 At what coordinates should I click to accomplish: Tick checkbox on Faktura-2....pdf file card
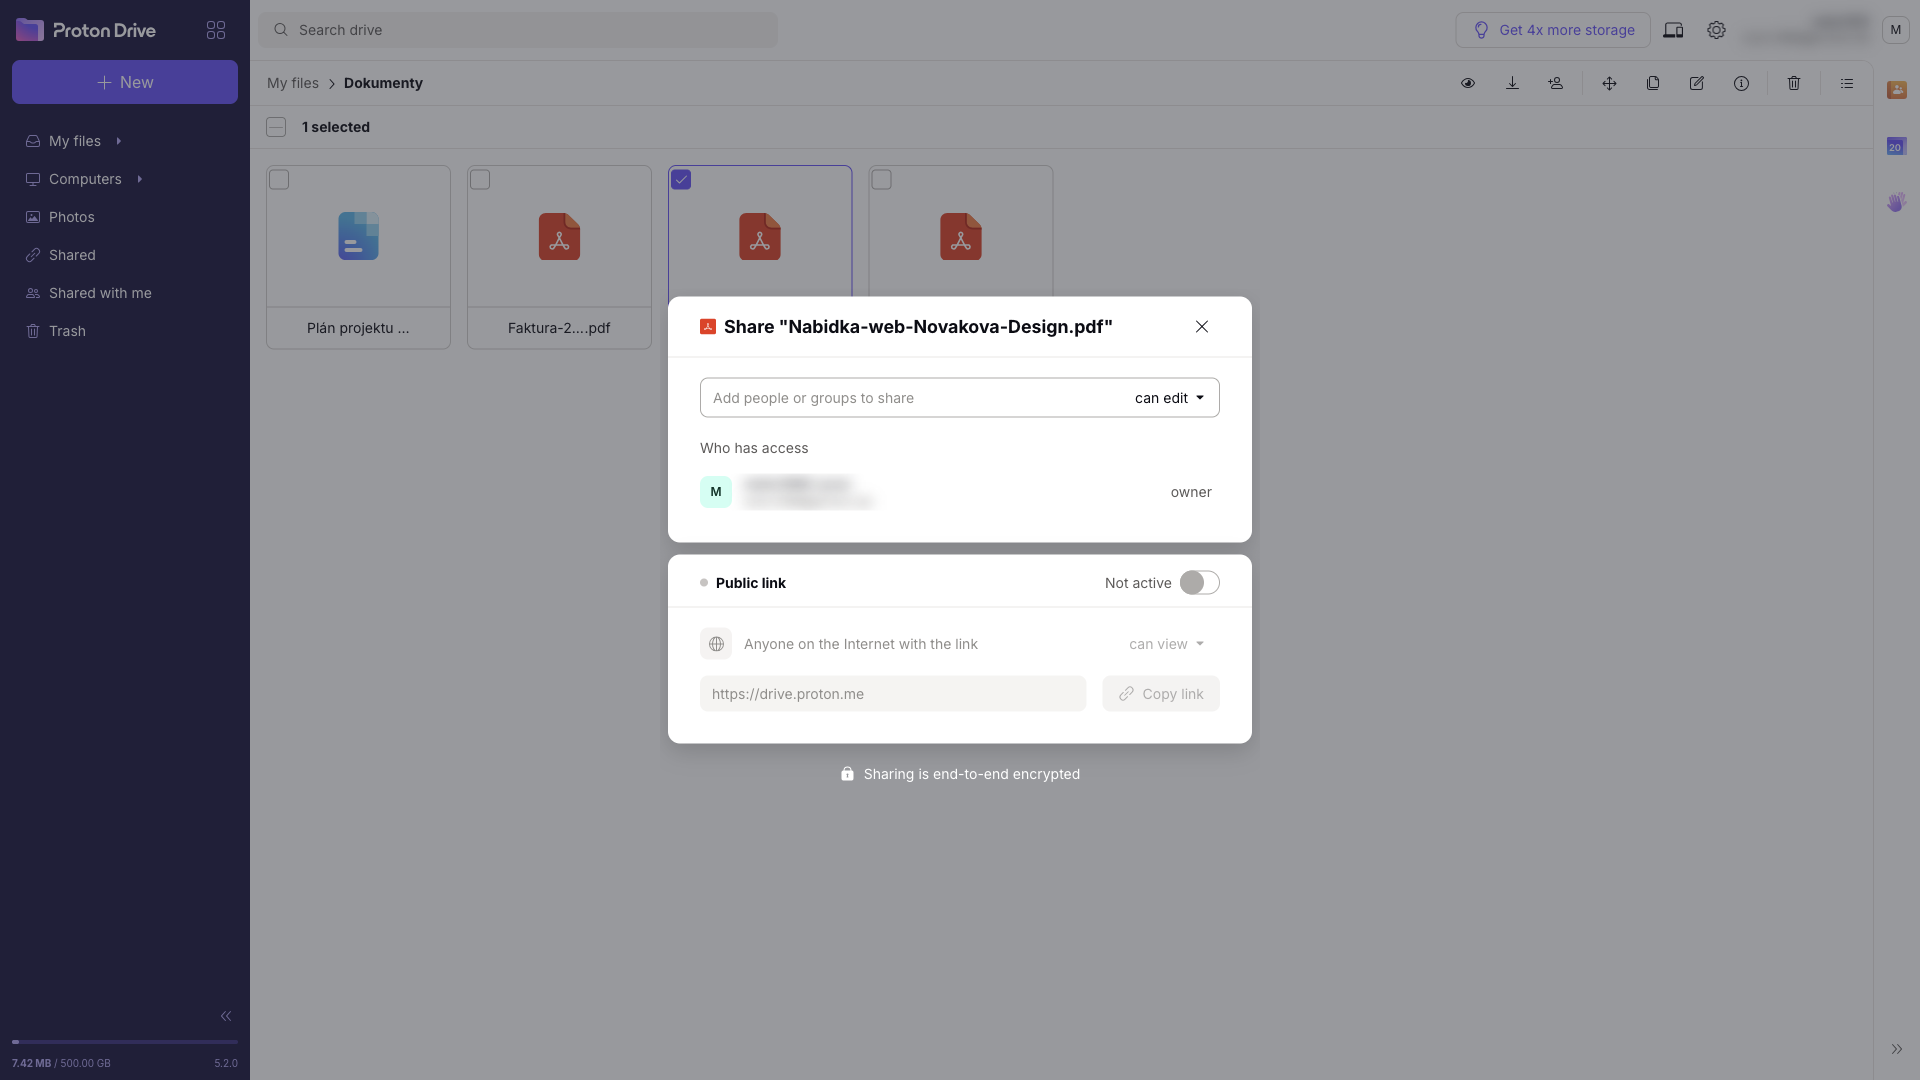tap(480, 180)
